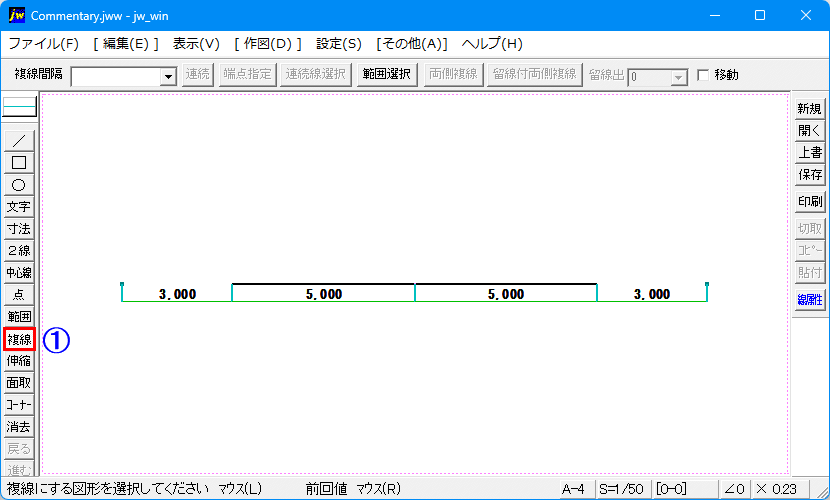Click the コピー copy button
This screenshot has width=830, height=500.
tap(809, 251)
